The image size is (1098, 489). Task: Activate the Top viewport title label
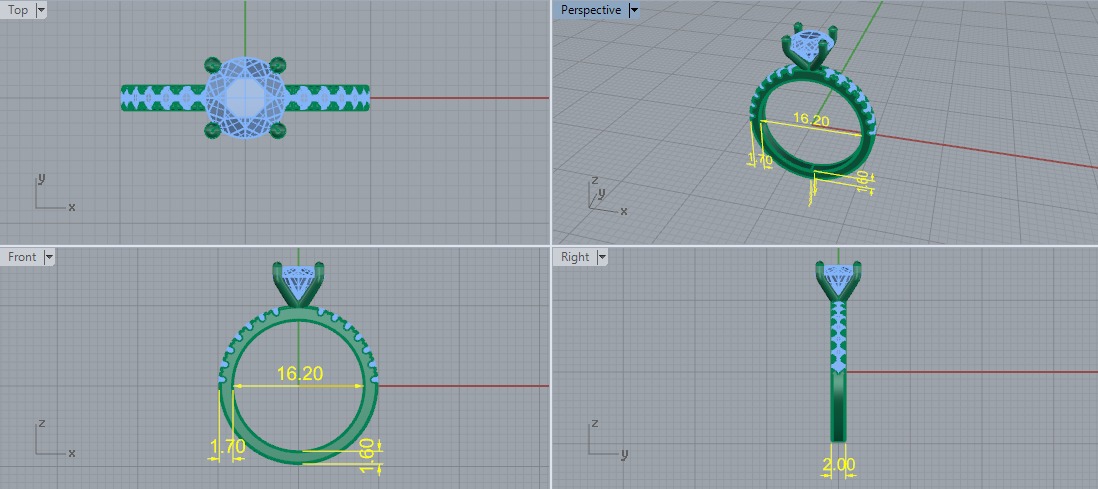click(x=18, y=10)
